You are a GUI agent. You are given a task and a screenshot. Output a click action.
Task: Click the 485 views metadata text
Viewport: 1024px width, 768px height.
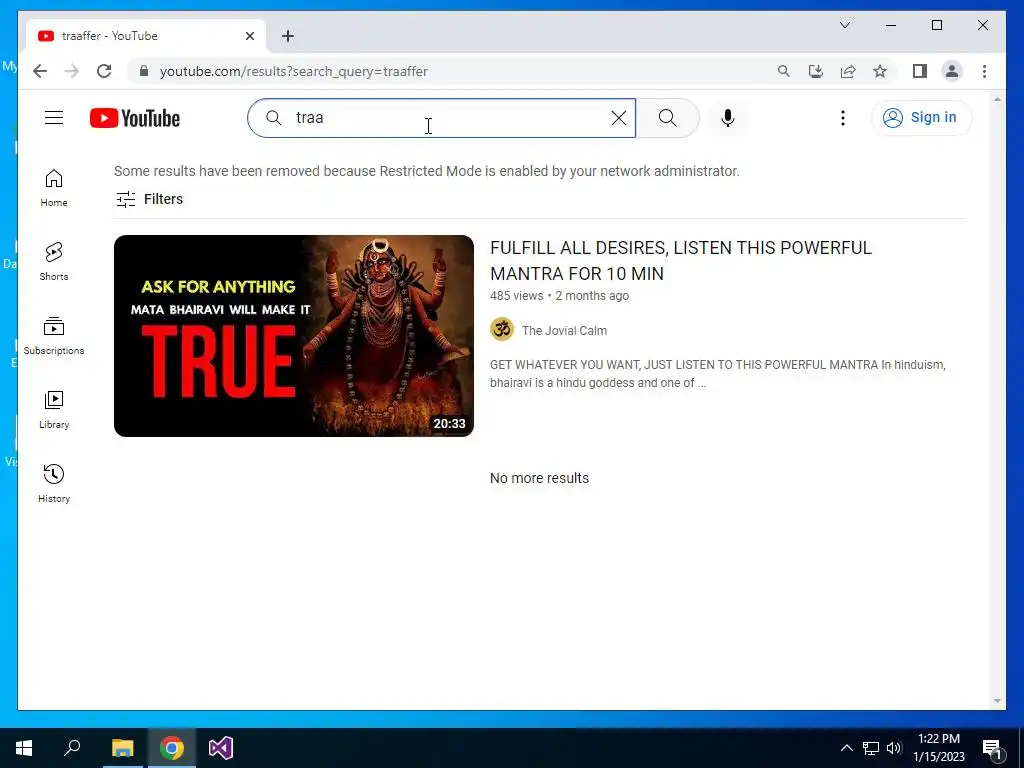[x=517, y=296]
